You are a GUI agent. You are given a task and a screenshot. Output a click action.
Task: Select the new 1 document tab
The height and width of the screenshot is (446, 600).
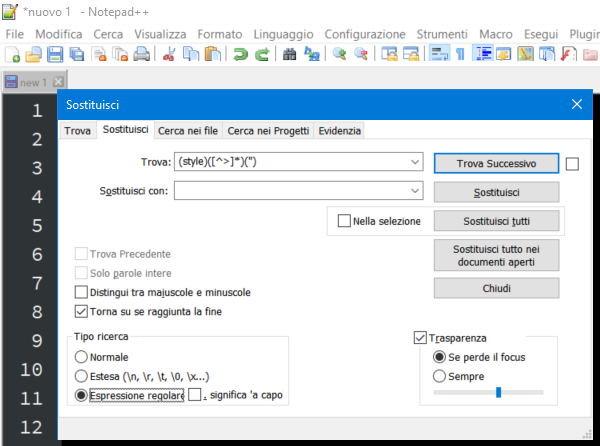pos(33,82)
